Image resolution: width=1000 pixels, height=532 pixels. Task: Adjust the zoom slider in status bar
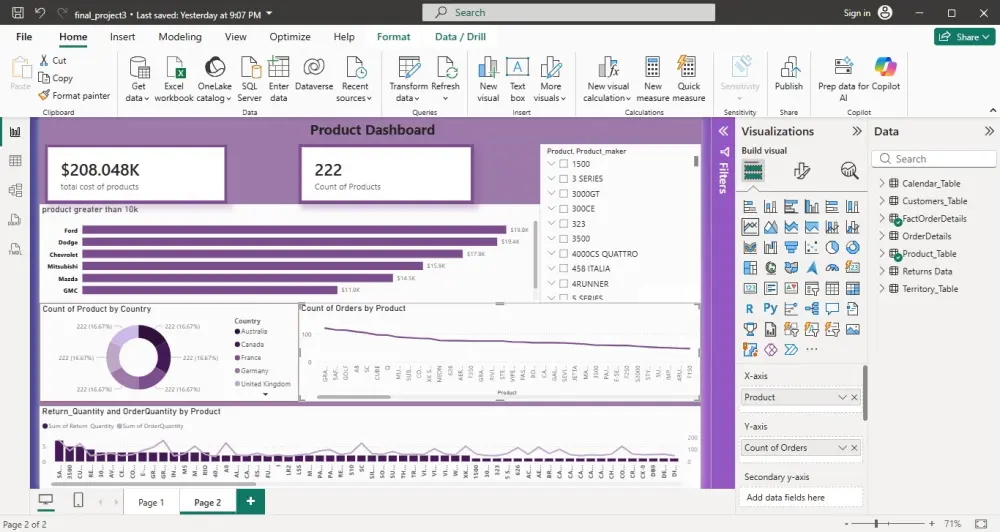(876, 523)
